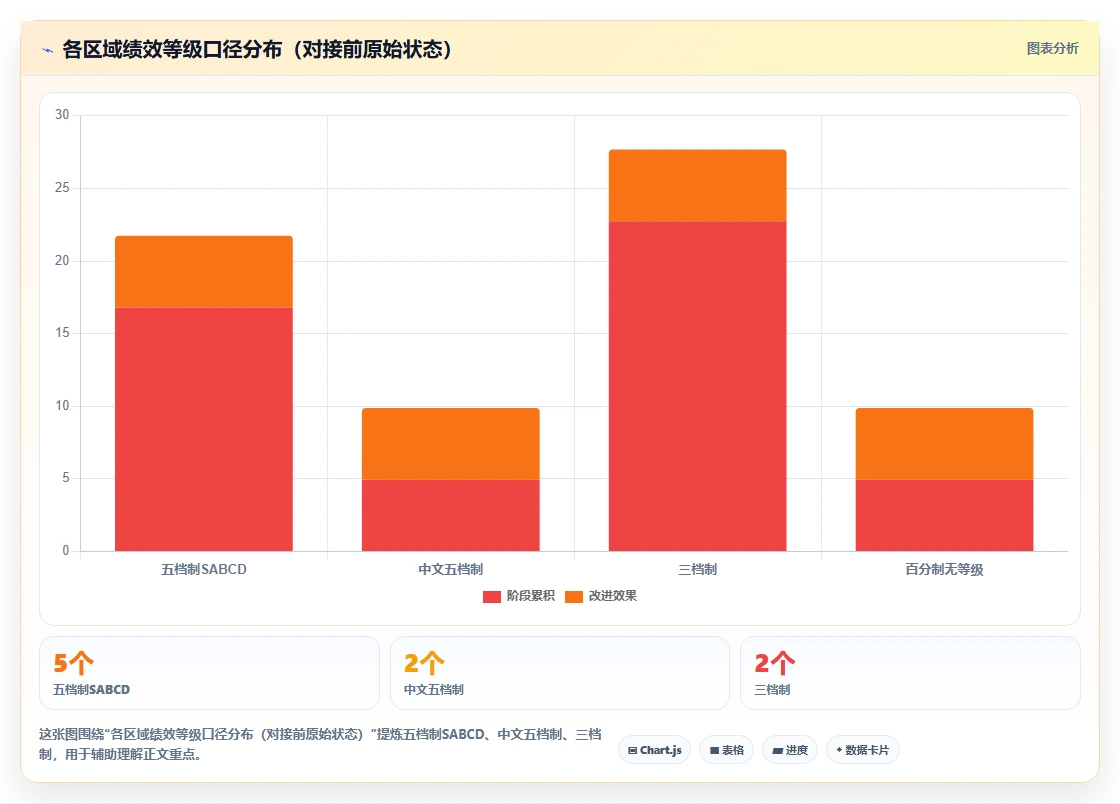Click the red segment of 三档制 bar

(x=697, y=386)
